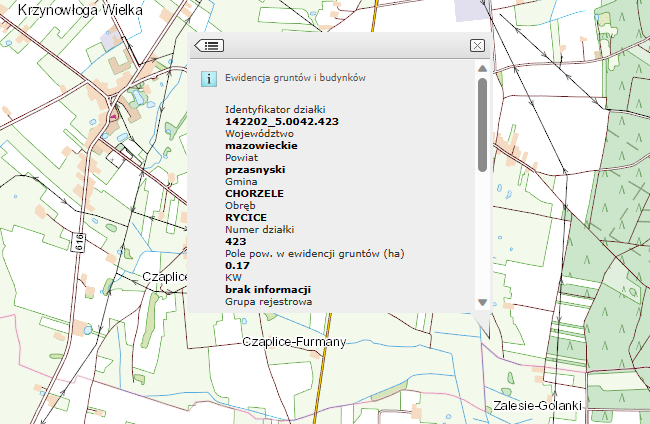This screenshot has width=650, height=424.
Task: Click the scrollbar down arrow in popup
Action: click(x=482, y=302)
